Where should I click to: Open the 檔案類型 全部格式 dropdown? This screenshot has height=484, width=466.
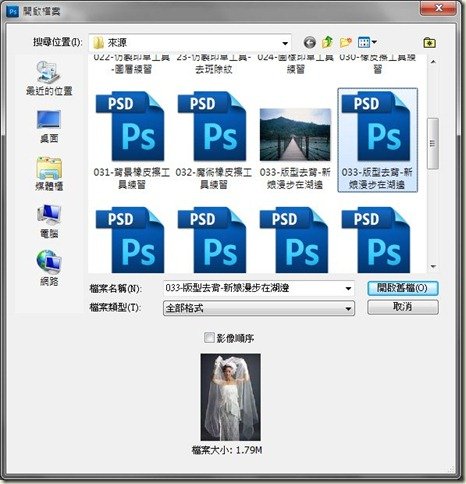tap(259, 308)
